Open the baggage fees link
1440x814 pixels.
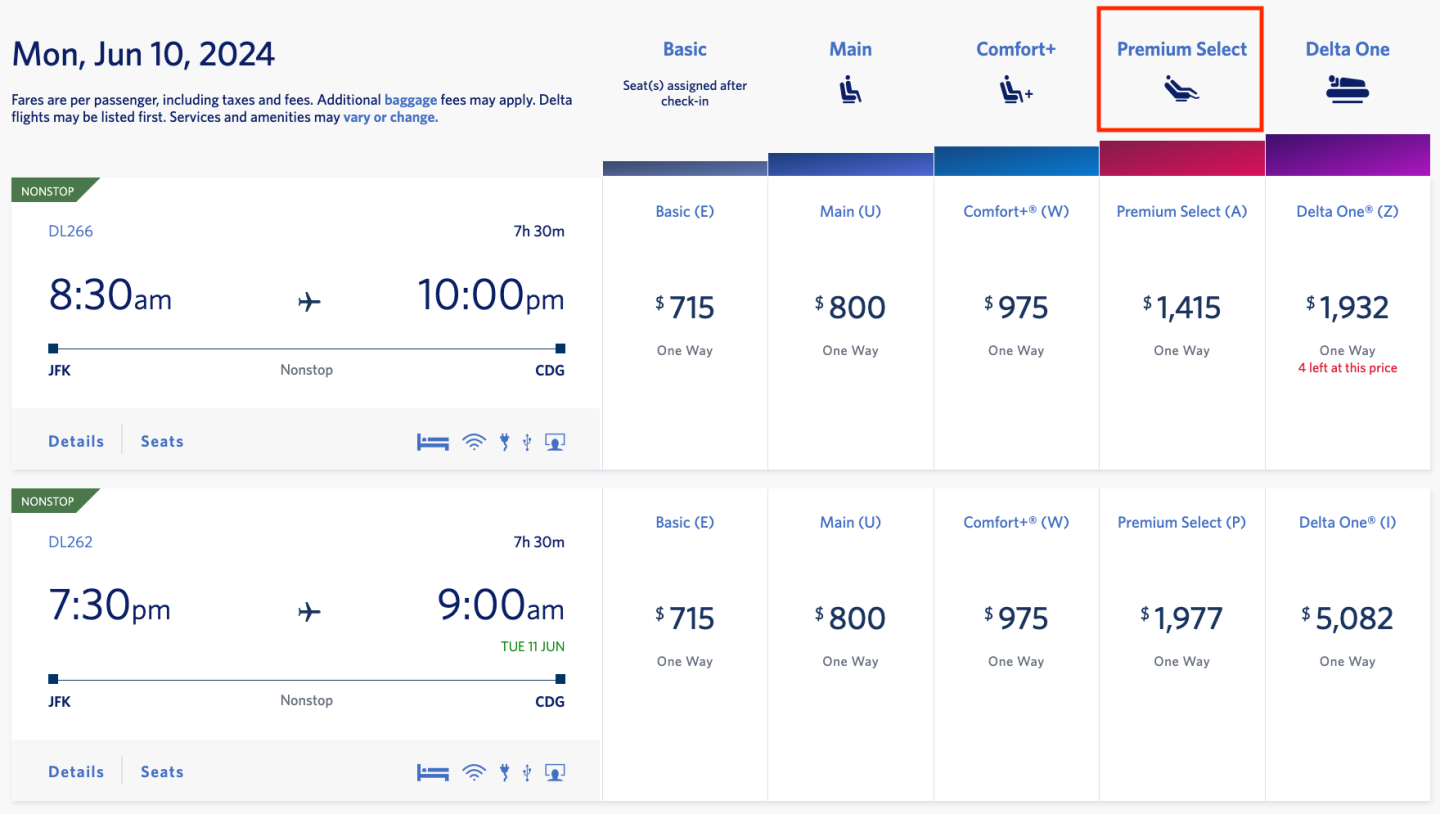[x=411, y=100]
